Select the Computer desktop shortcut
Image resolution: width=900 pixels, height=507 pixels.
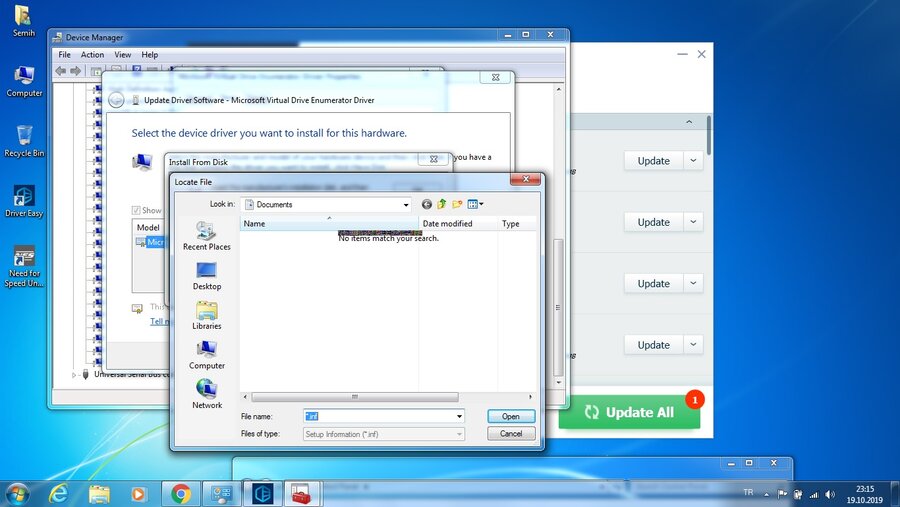coord(24,81)
